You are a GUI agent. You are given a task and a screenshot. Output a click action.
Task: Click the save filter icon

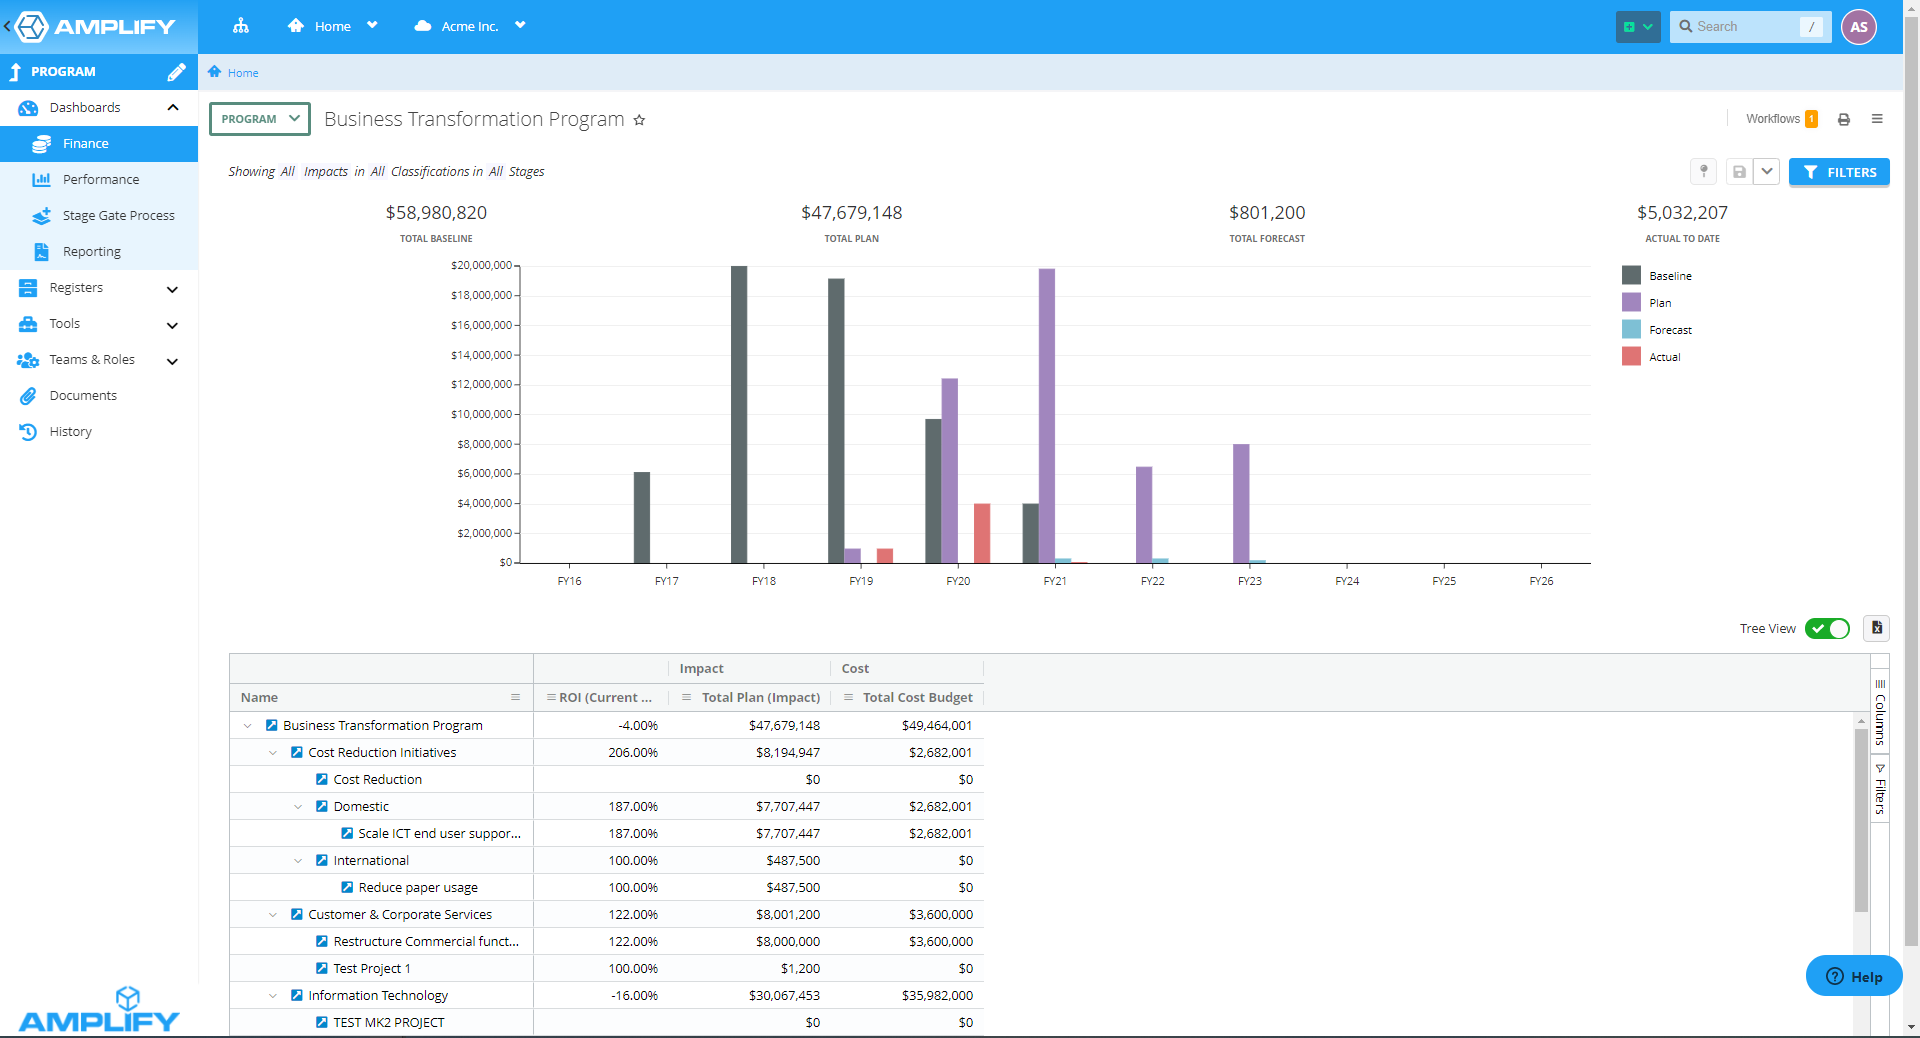pyautogui.click(x=1739, y=172)
